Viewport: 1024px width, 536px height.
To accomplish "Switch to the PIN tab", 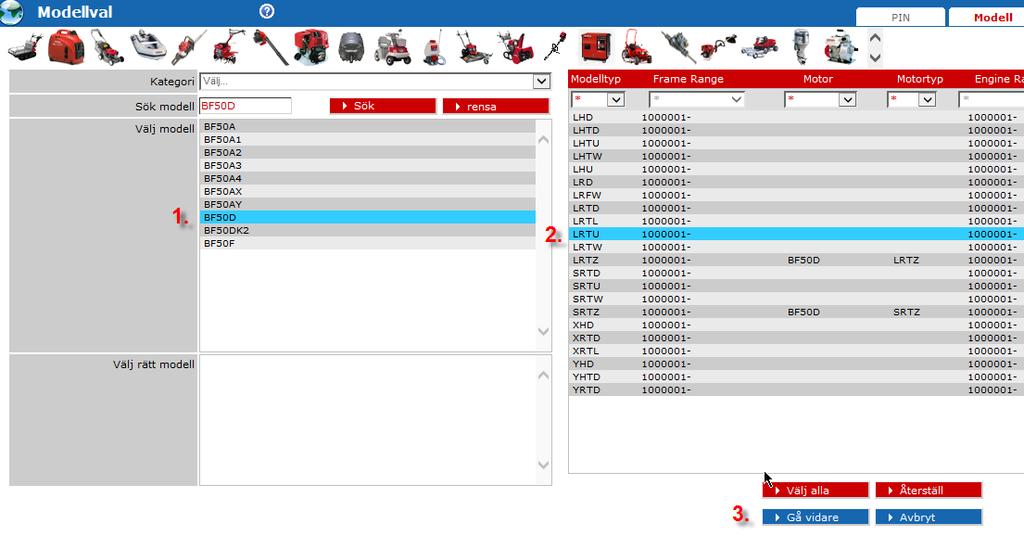I will point(901,18).
